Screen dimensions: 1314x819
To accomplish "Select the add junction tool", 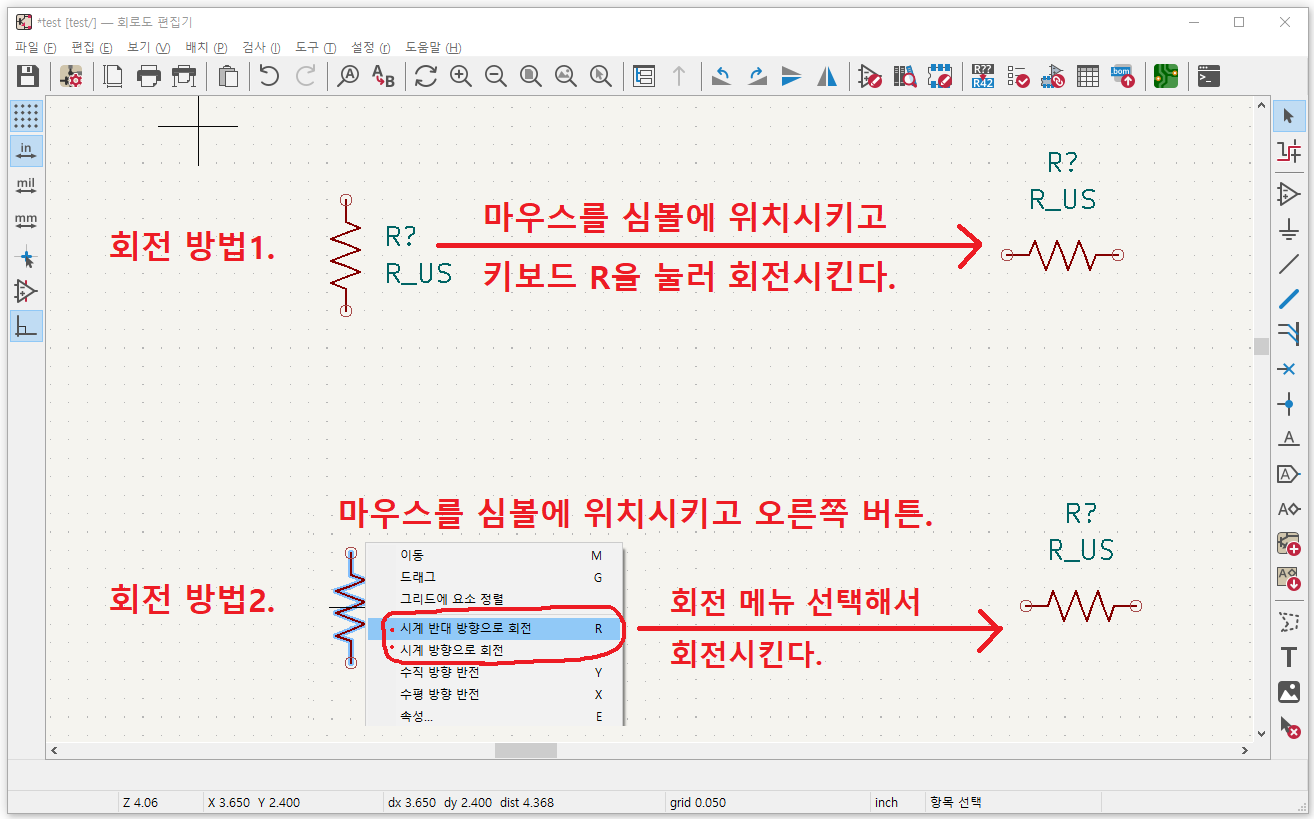I will 1289,404.
